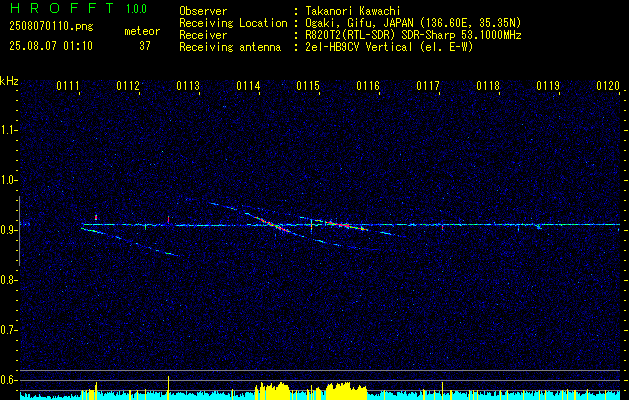The image size is (629, 400).
Task: Click the 0114 time marker
Action: [248, 86]
